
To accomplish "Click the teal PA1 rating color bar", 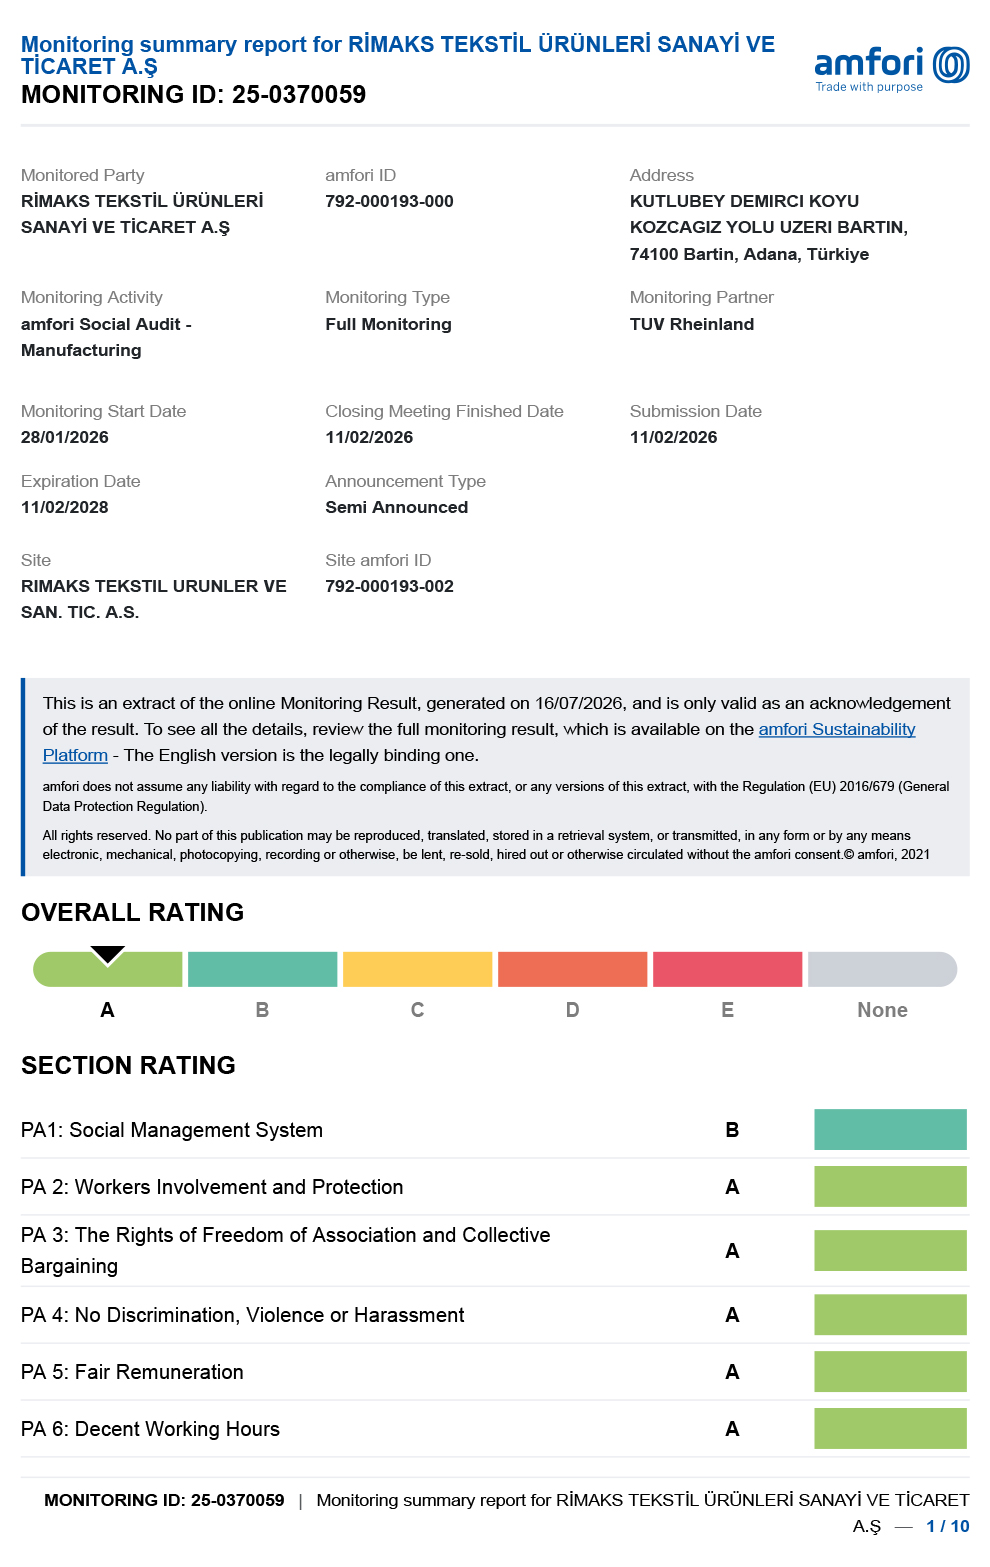I will pos(890,1129).
